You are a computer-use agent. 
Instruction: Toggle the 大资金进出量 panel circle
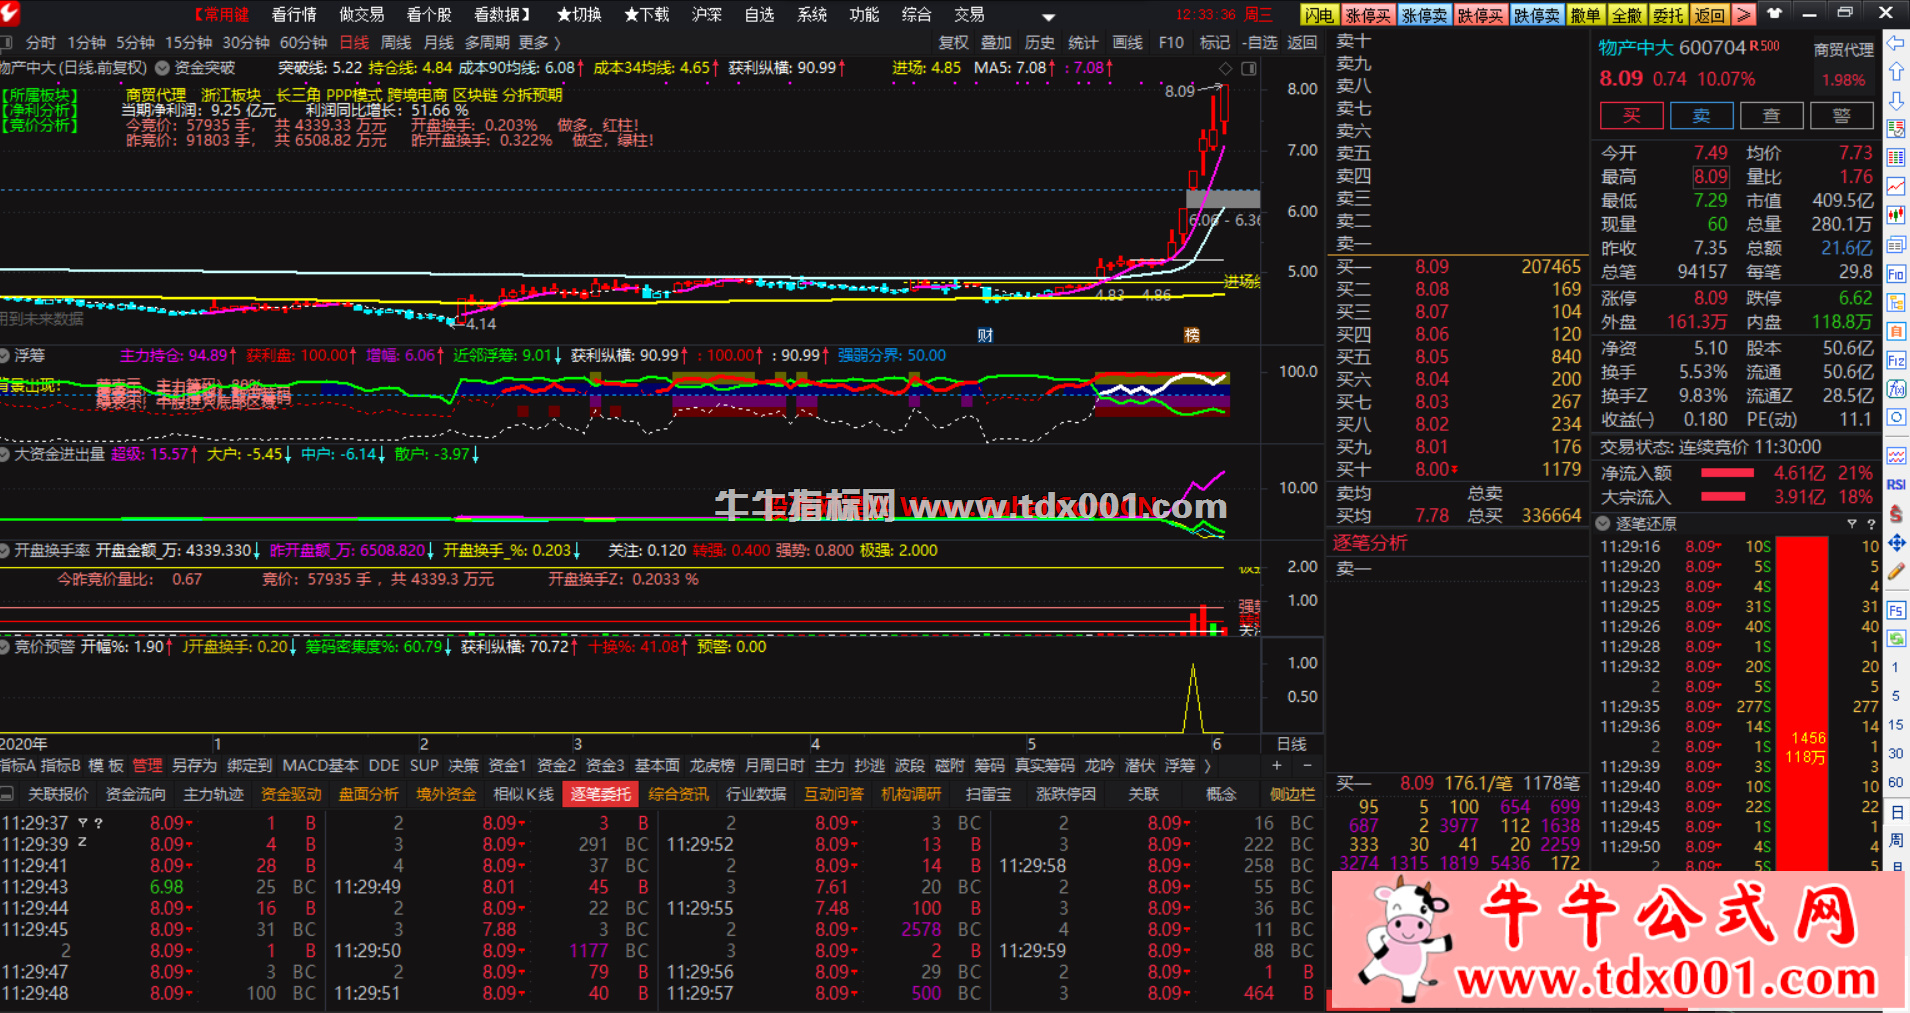tap(5, 454)
